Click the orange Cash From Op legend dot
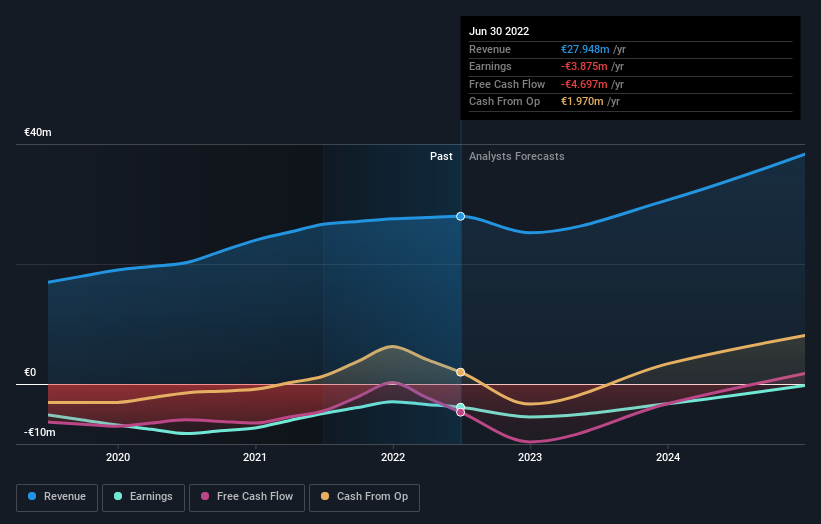Viewport: 821px width, 524px height. pos(325,496)
